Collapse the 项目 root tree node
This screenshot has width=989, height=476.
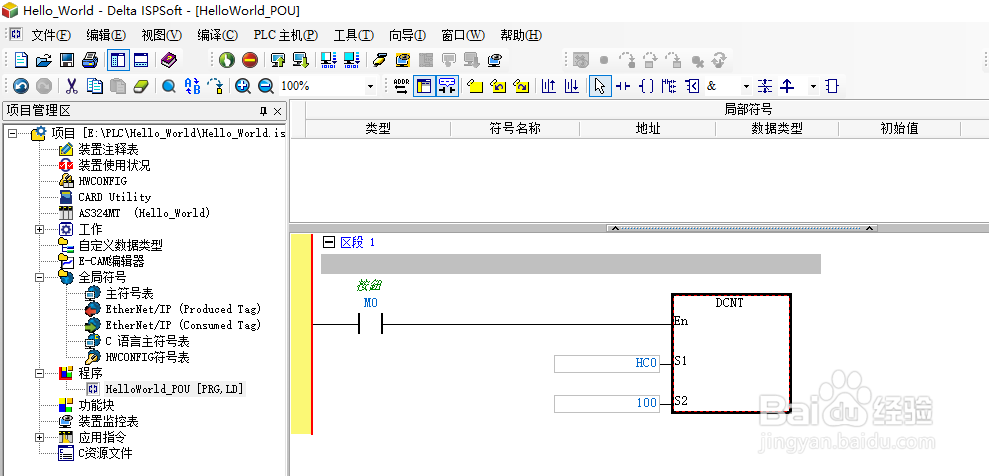pyautogui.click(x=12, y=134)
